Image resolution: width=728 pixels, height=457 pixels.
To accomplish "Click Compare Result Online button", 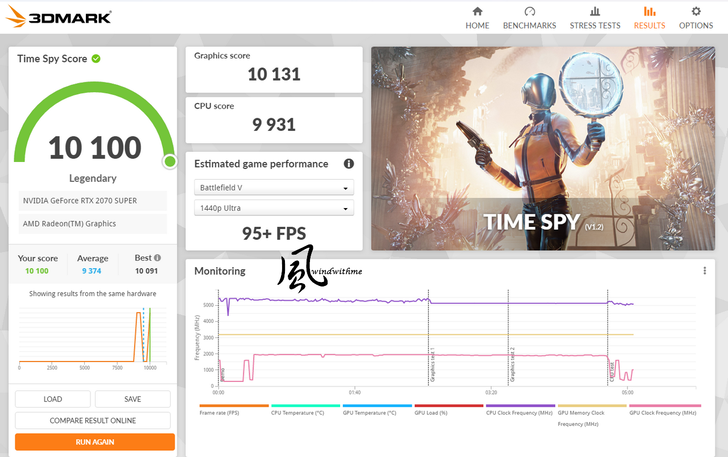I will 93,420.
